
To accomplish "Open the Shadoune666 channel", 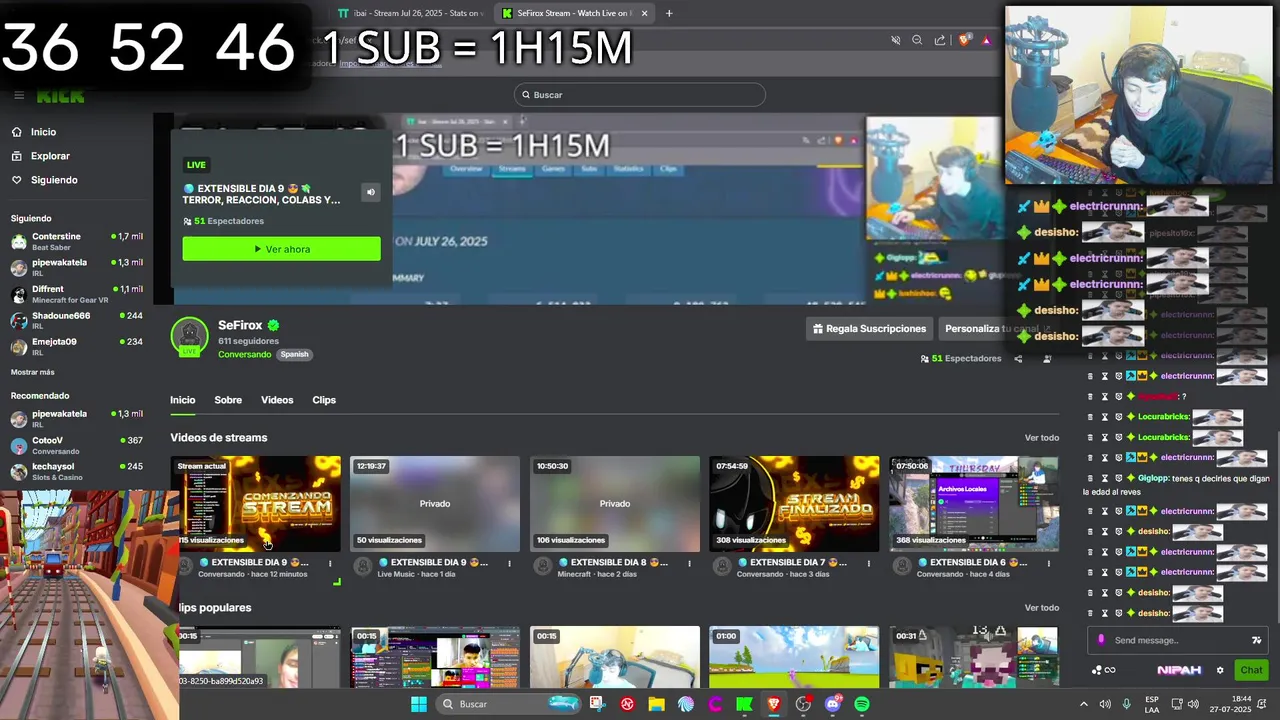I will (x=76, y=319).
